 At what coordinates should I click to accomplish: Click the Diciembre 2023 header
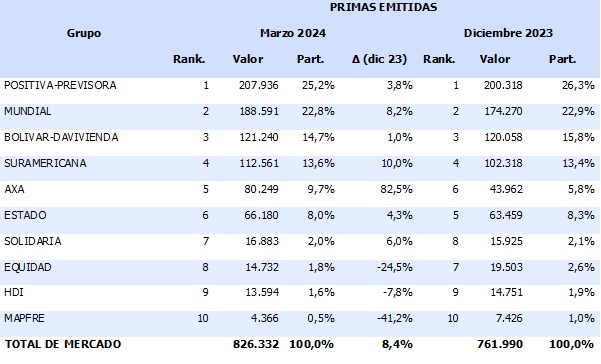508,33
